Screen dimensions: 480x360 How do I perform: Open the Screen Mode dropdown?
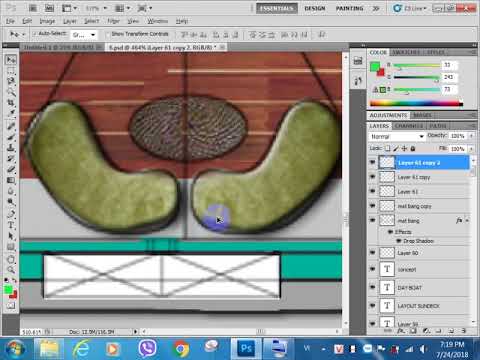[144, 8]
